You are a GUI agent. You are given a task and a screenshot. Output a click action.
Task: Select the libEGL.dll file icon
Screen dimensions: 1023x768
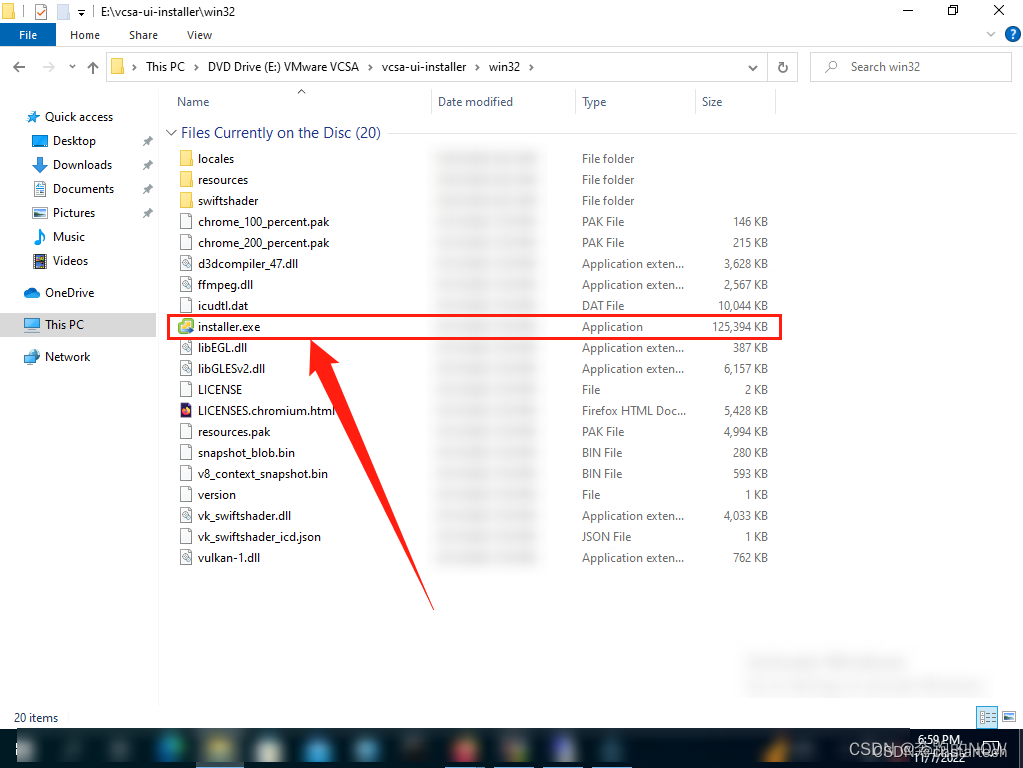(186, 348)
